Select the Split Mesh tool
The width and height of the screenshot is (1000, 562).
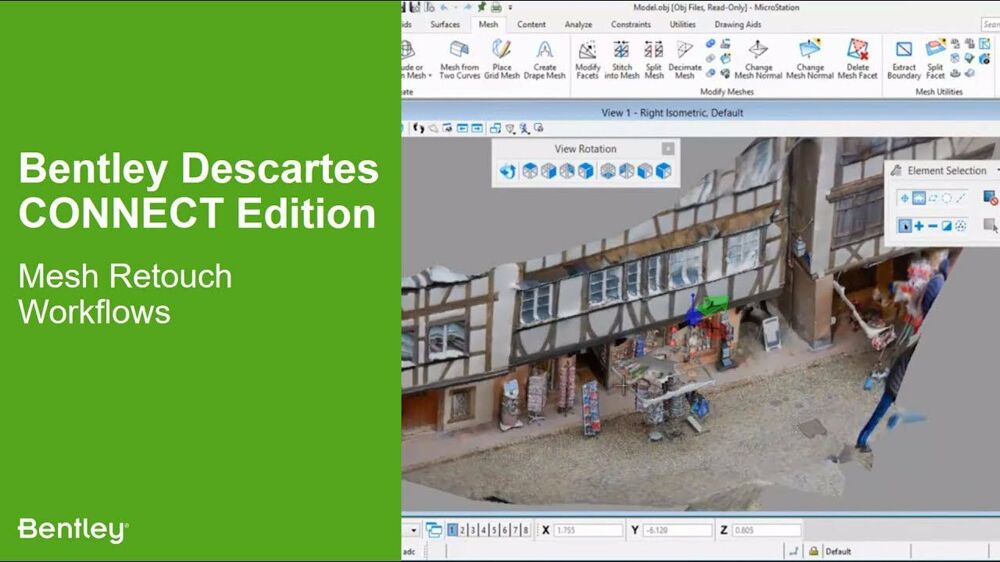click(654, 59)
